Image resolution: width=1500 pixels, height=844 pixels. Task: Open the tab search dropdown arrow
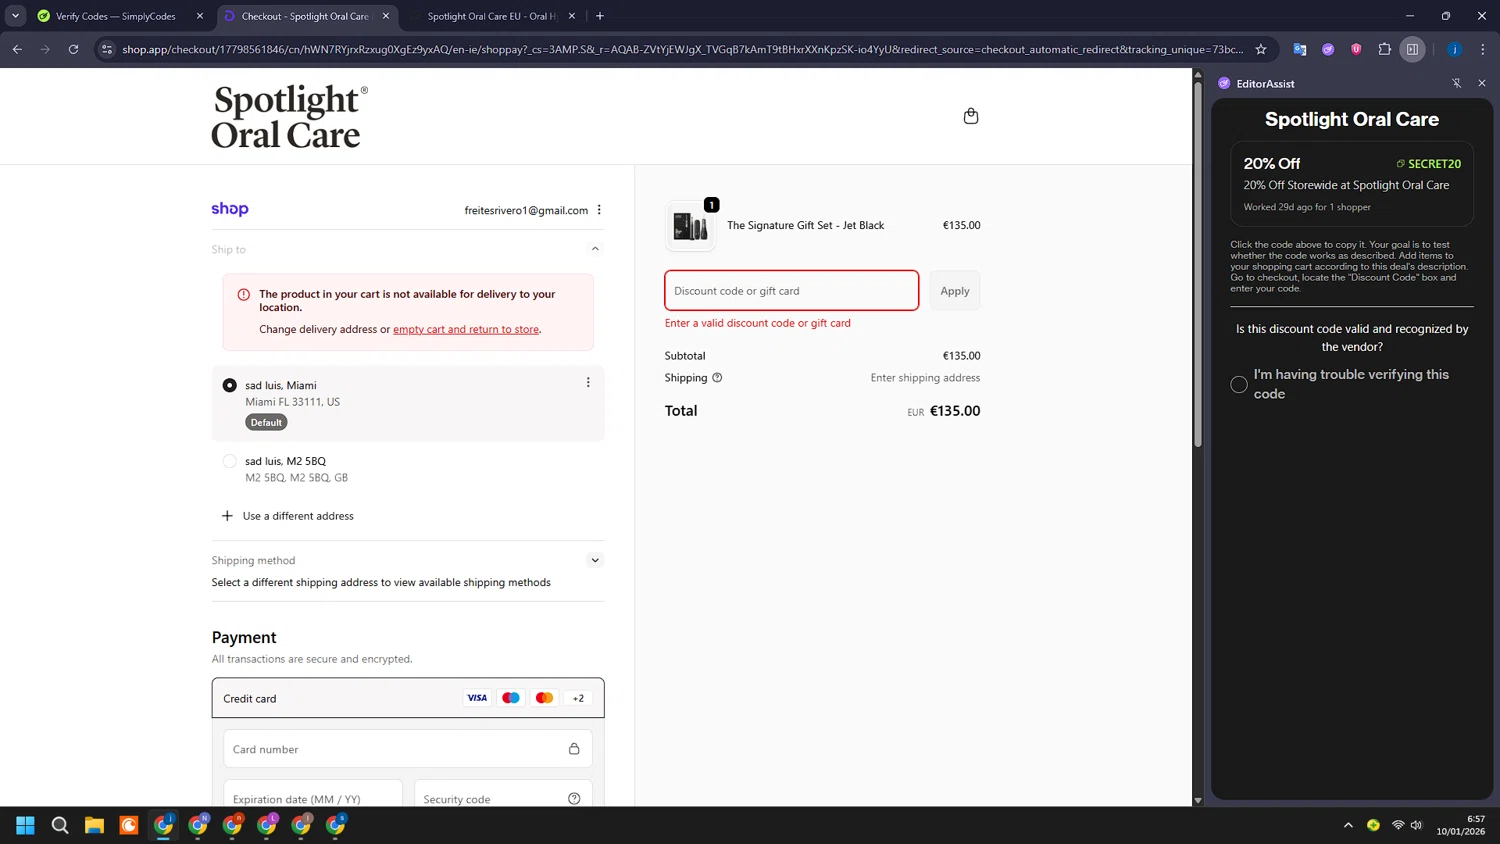pos(15,16)
